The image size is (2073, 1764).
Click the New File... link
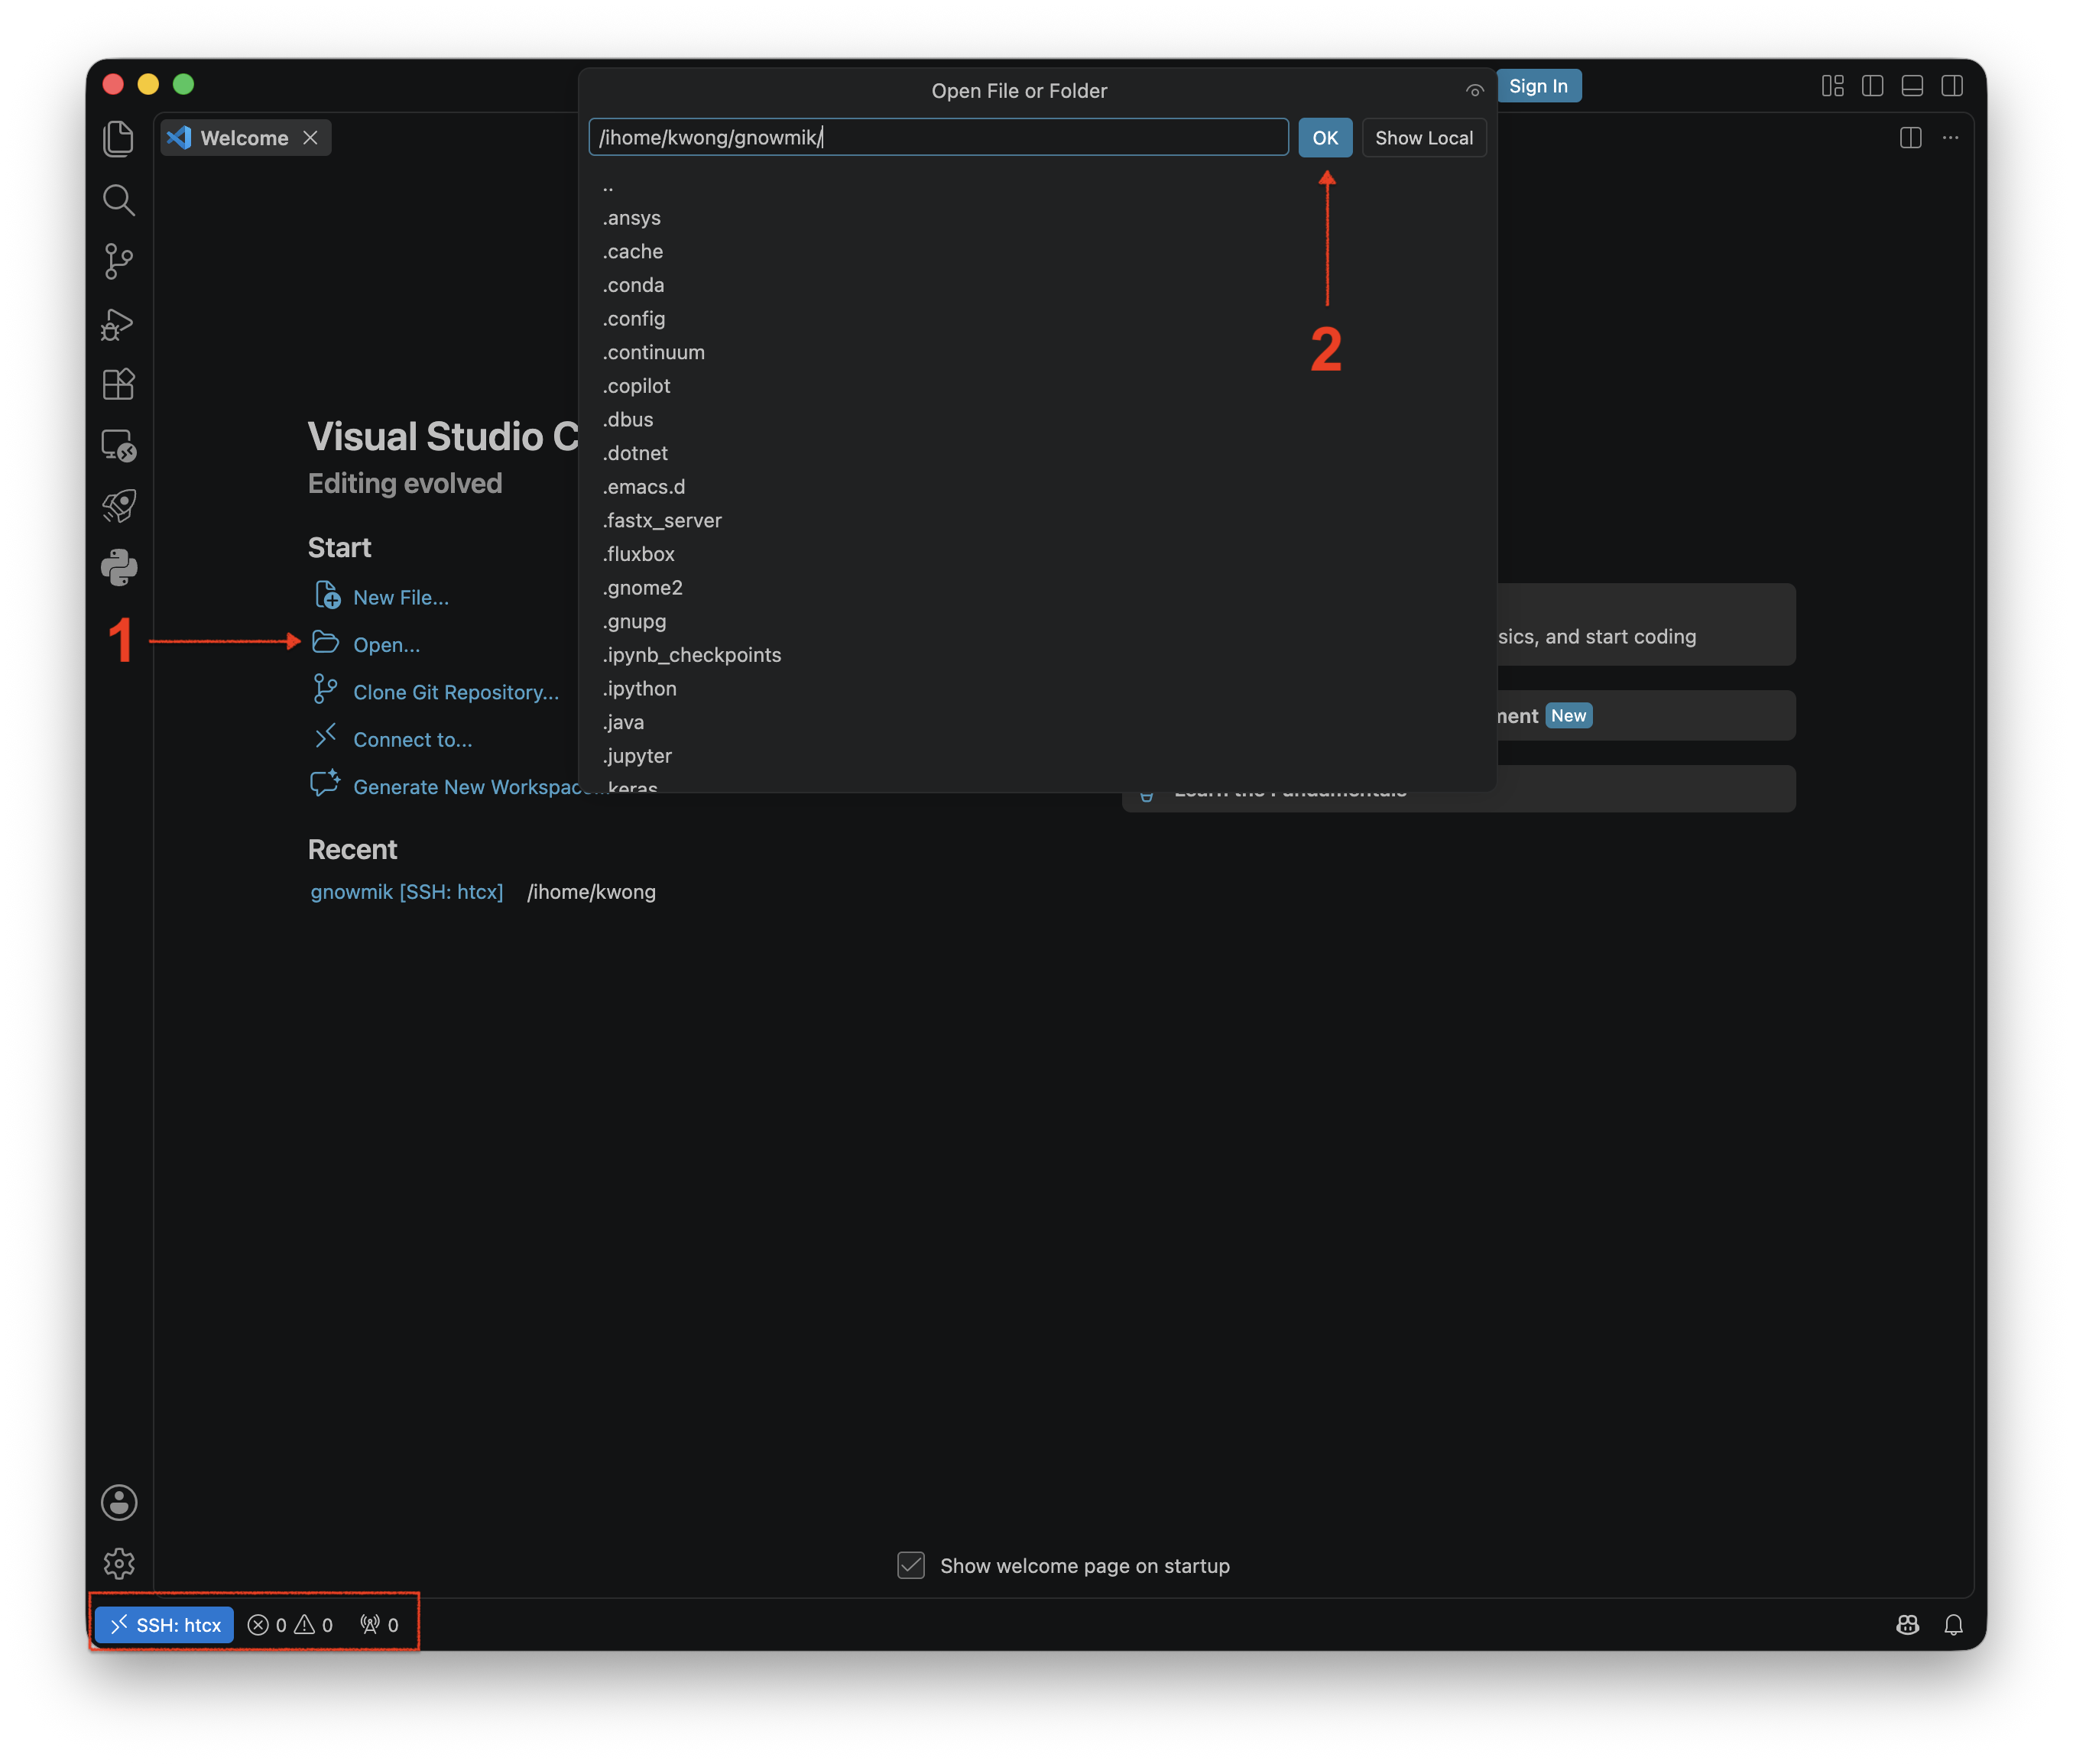pyautogui.click(x=400, y=597)
